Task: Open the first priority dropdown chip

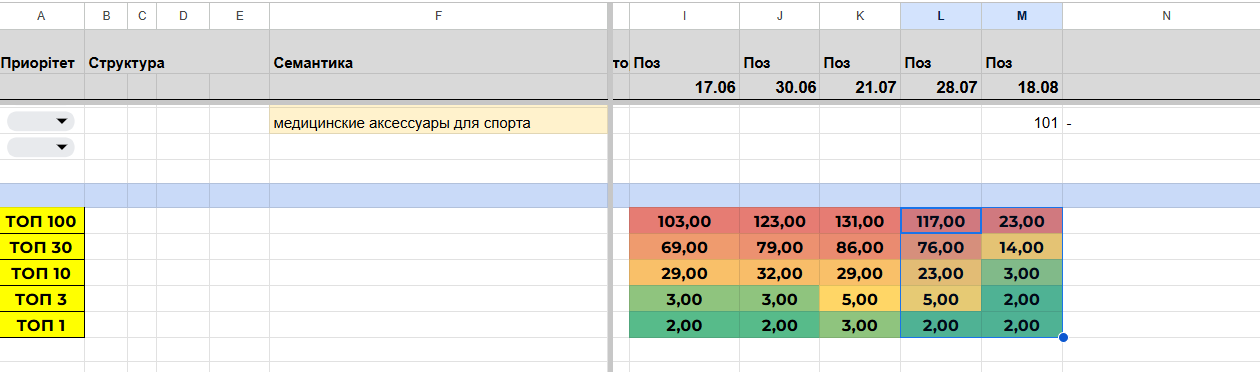Action: pyautogui.click(x=41, y=121)
